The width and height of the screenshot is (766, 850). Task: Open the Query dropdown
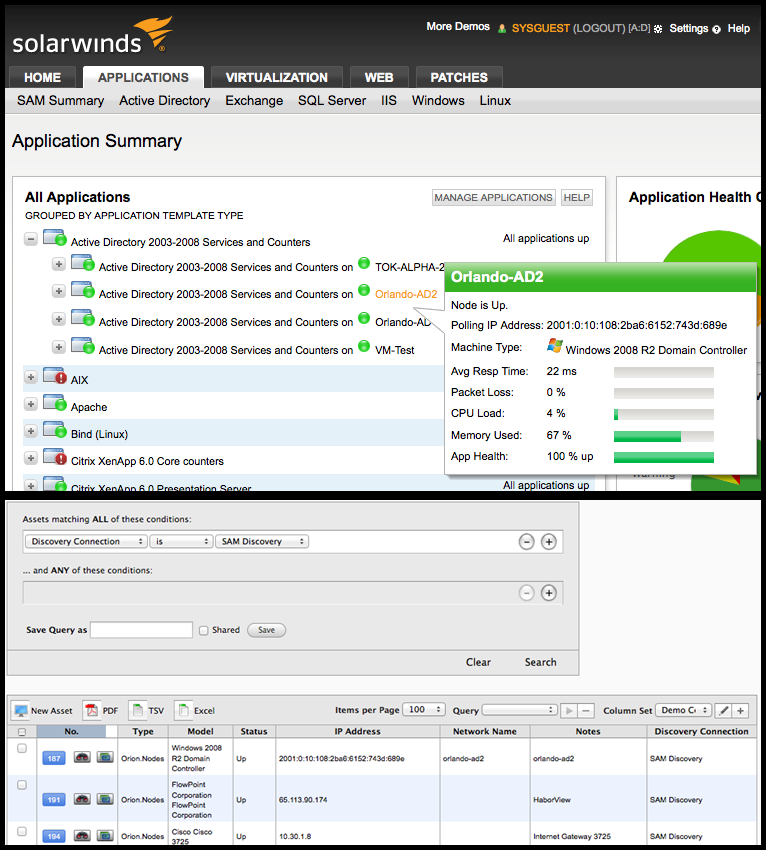pyautogui.click(x=519, y=710)
